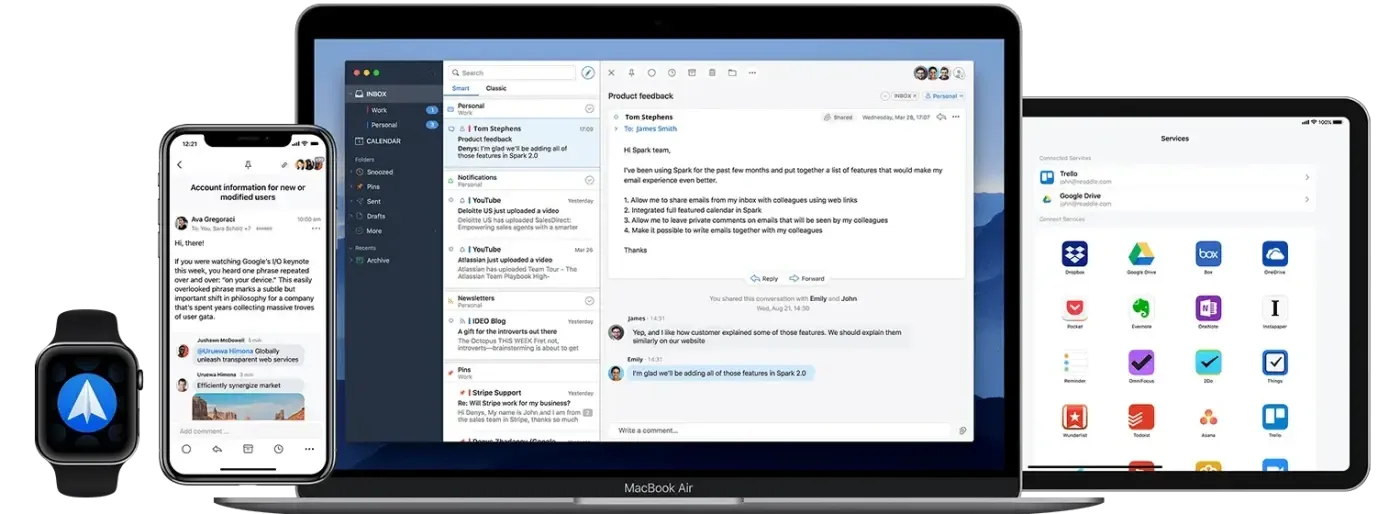
Task: Open Pocket service on the iPad
Action: (x=1075, y=308)
